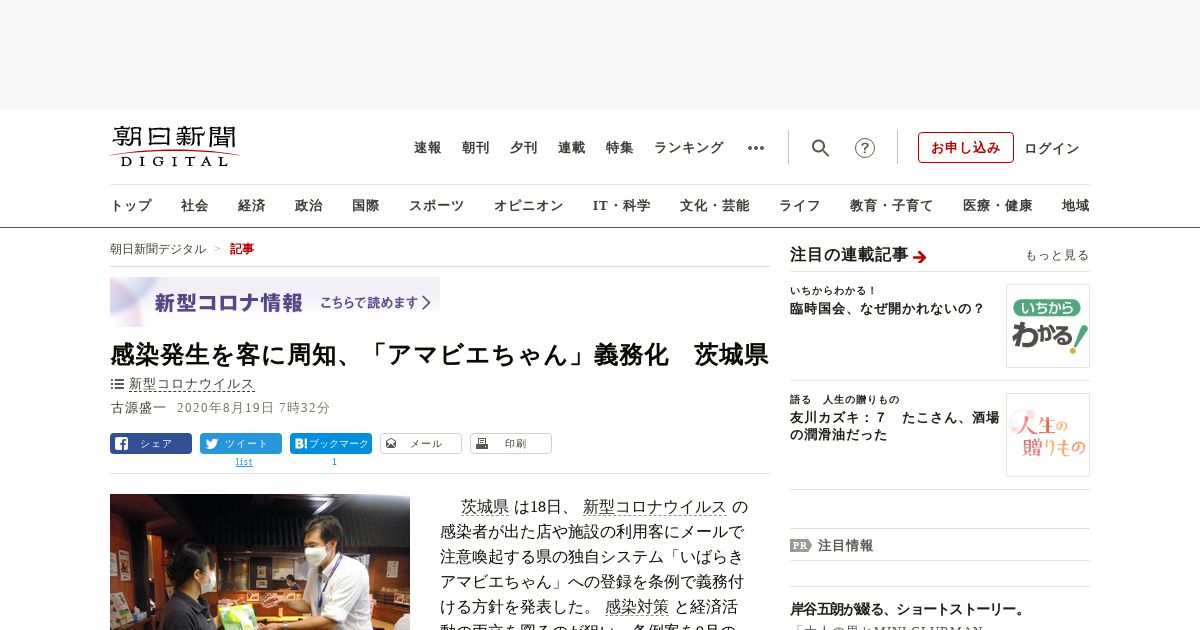The image size is (1200, 630).
Task: Go to ライフ section tab
Action: click(x=800, y=206)
